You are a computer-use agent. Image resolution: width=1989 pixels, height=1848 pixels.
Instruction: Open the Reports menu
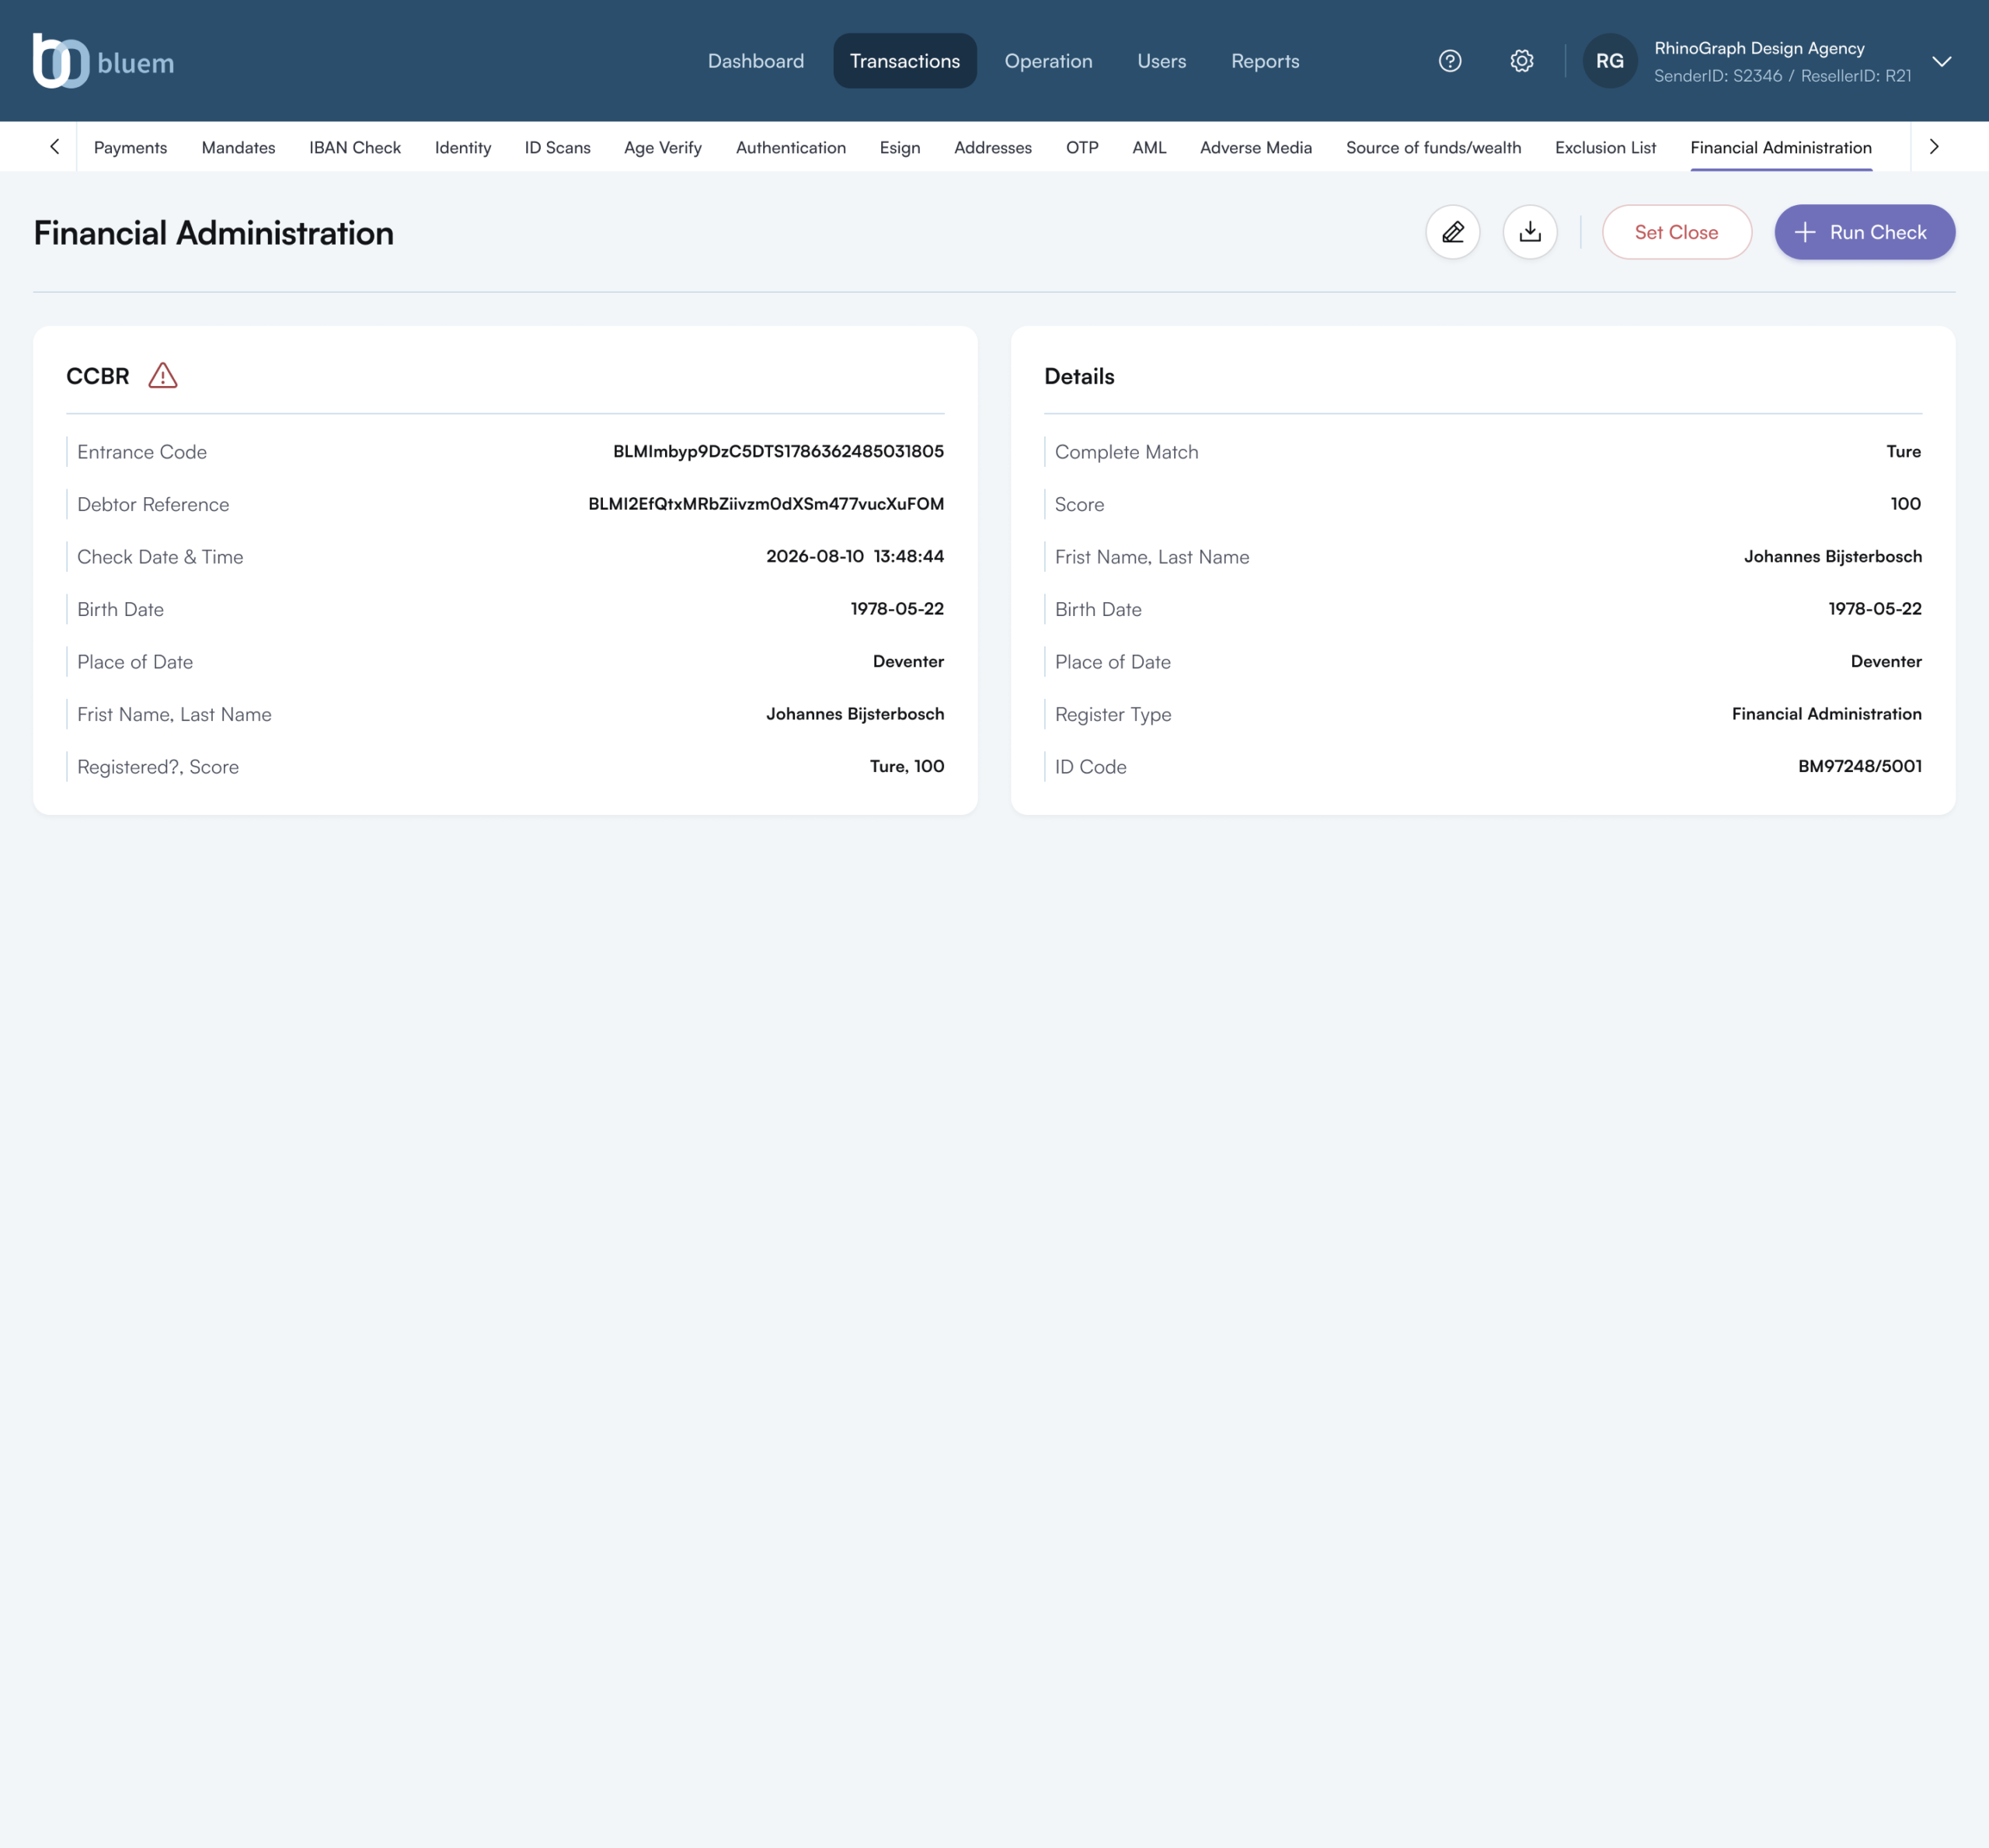pos(1265,61)
